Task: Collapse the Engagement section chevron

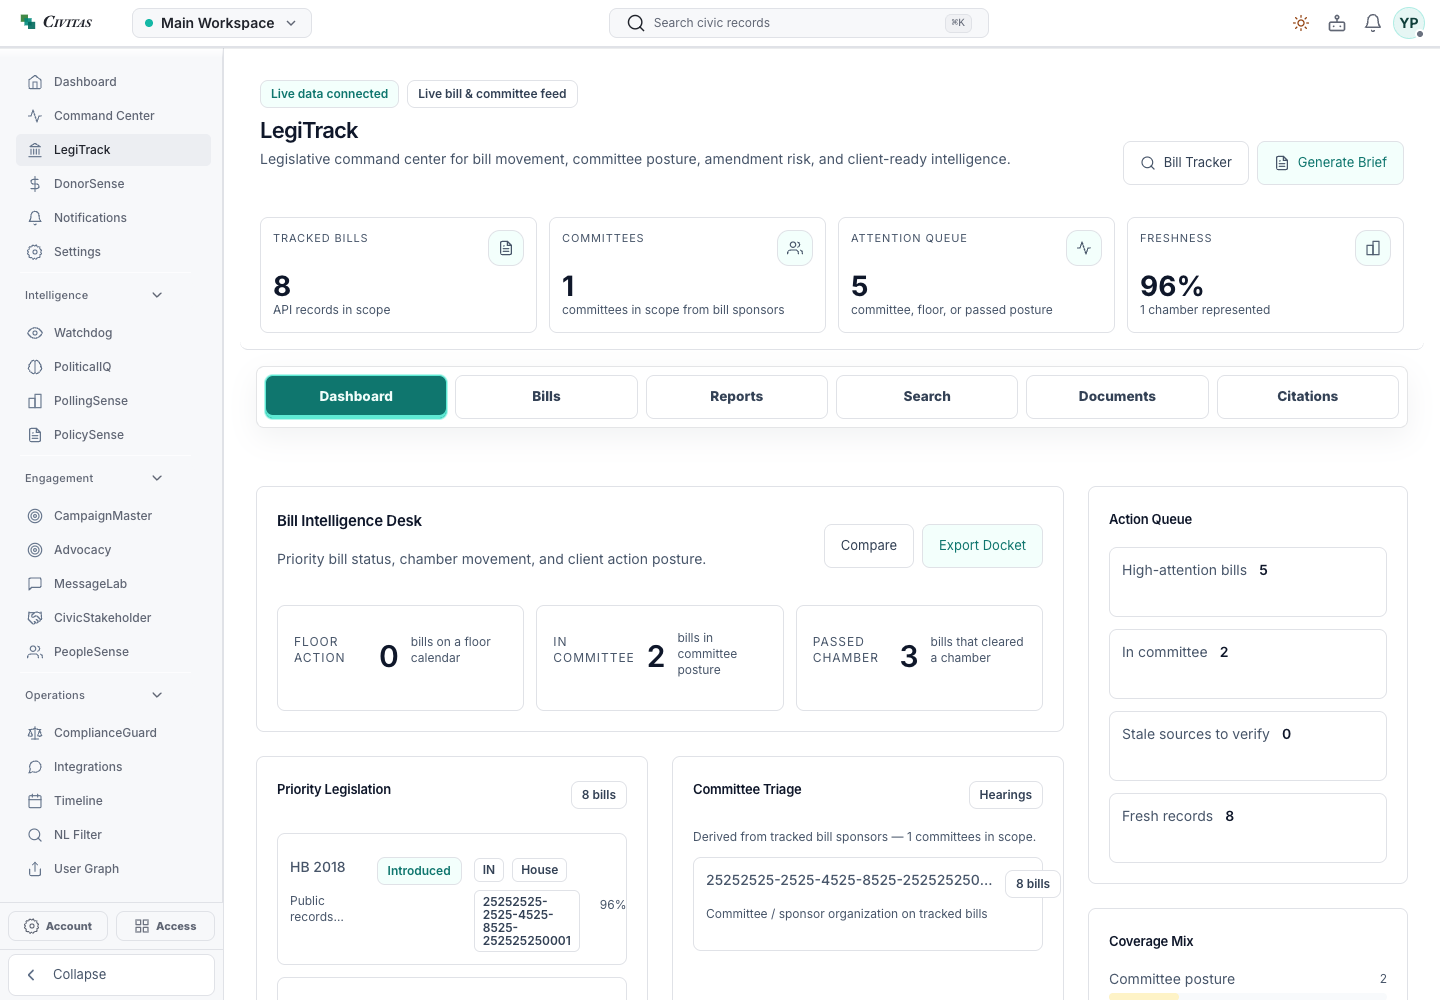Action: (157, 478)
